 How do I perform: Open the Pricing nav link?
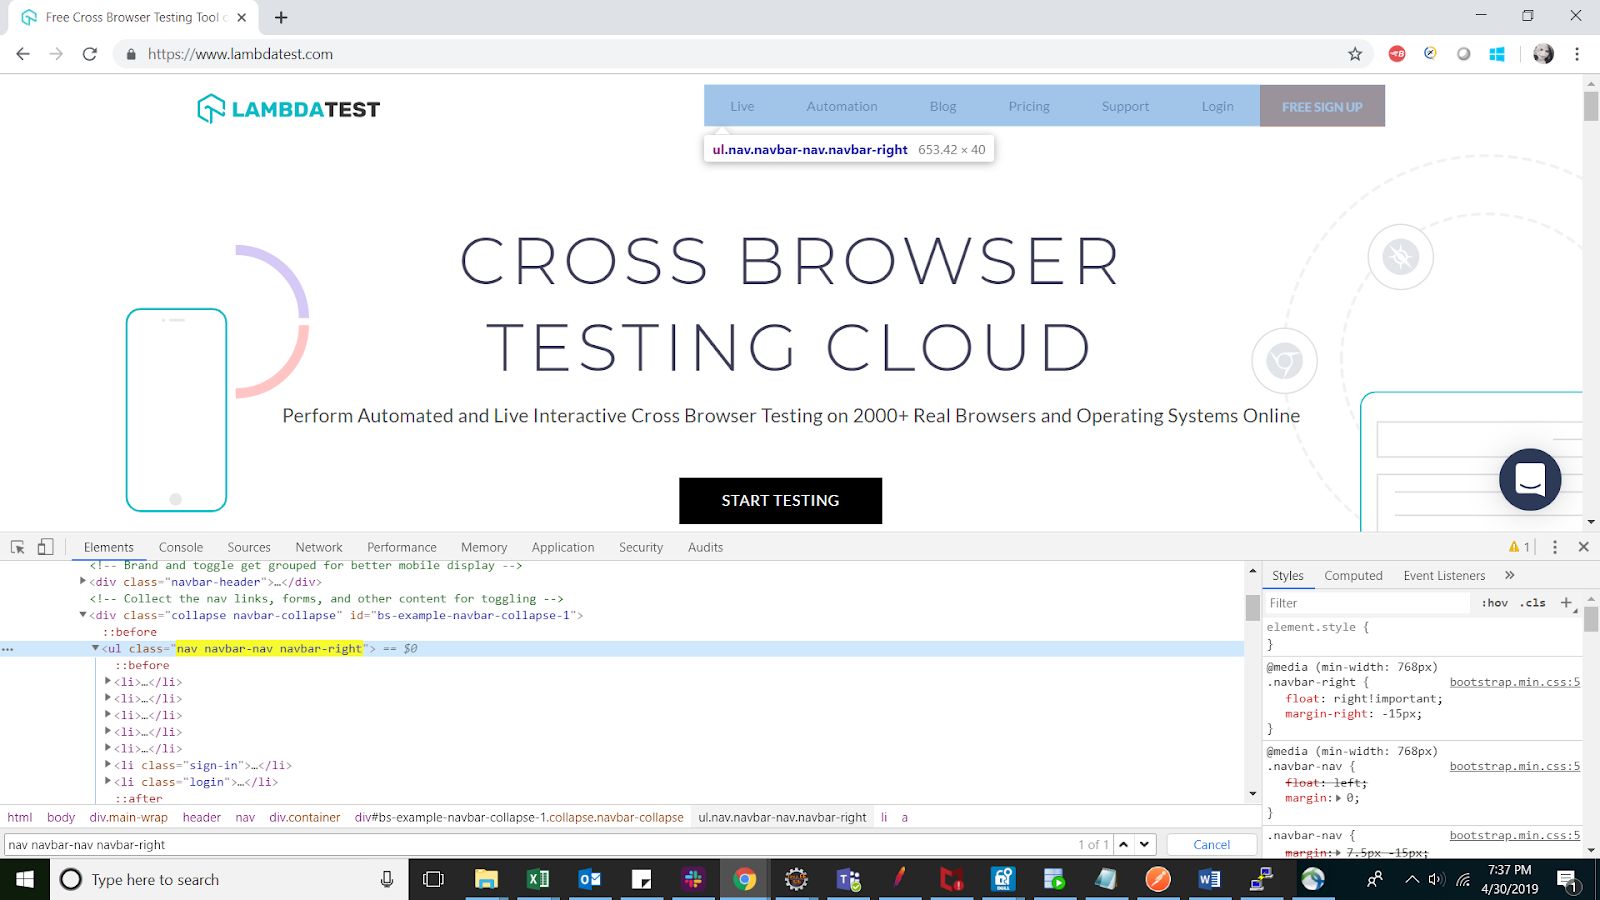point(1029,106)
